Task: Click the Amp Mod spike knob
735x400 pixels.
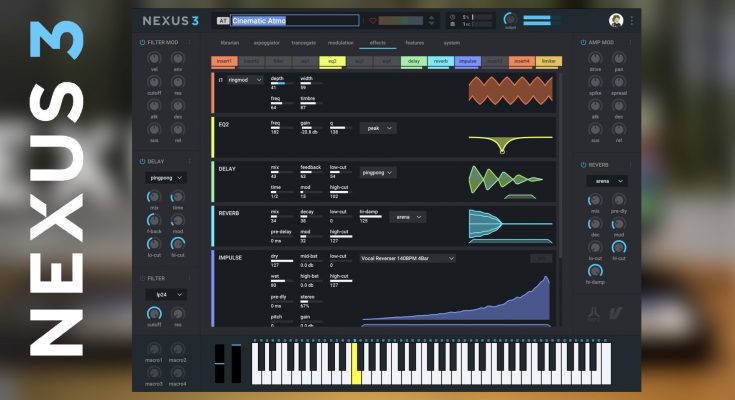Action: (x=594, y=96)
